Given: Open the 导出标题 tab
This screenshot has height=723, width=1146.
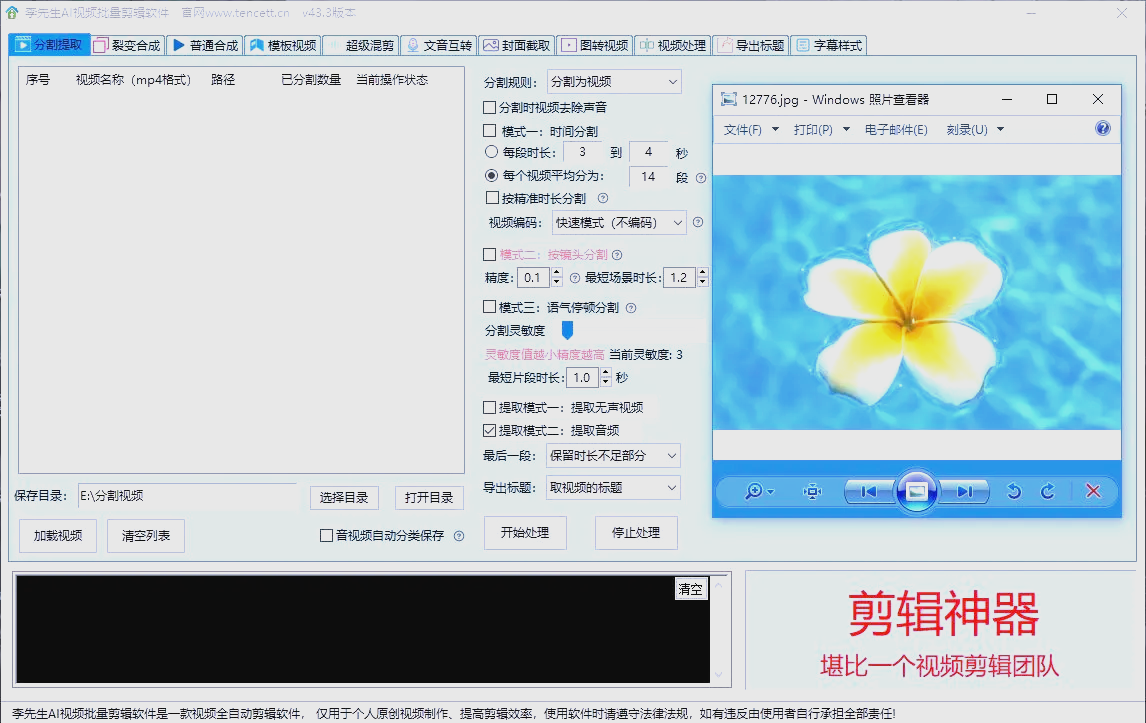Looking at the screenshot, I should 751,45.
